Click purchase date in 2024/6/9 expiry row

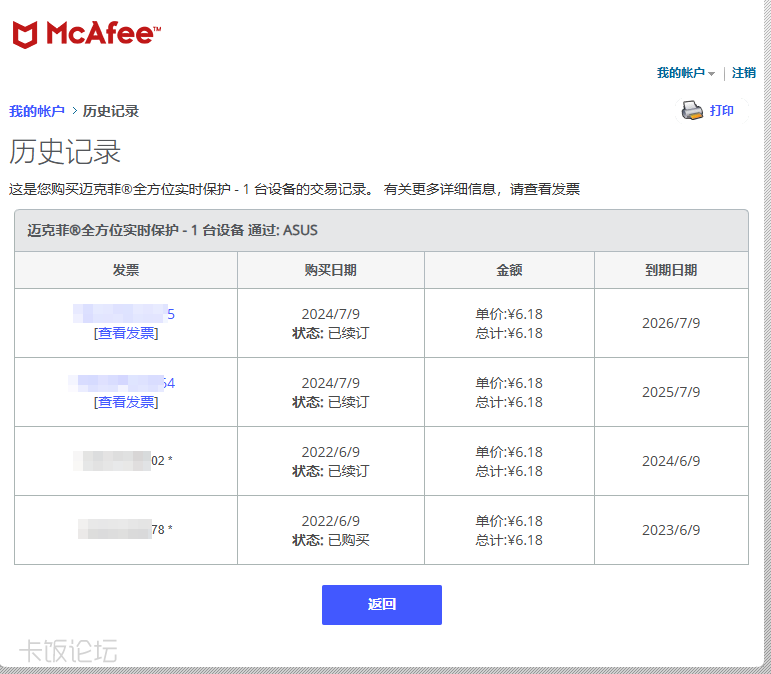click(330, 452)
